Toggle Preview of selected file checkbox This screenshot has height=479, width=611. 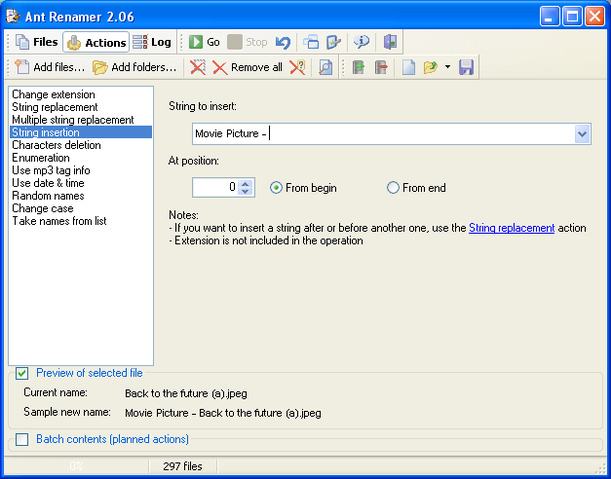click(x=22, y=373)
